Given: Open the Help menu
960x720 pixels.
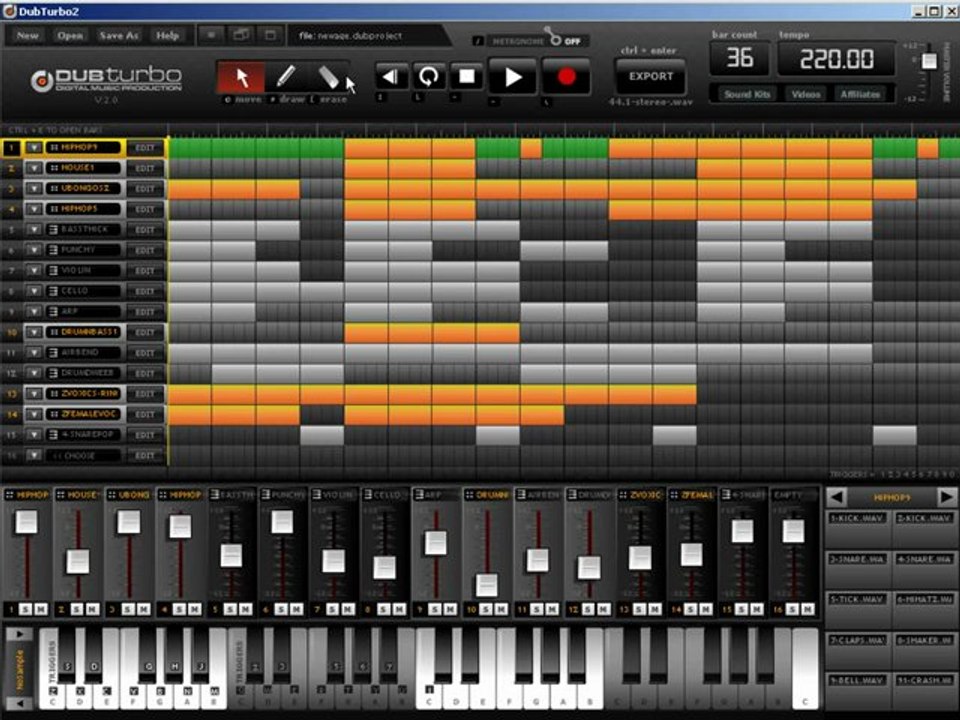Looking at the screenshot, I should point(167,36).
